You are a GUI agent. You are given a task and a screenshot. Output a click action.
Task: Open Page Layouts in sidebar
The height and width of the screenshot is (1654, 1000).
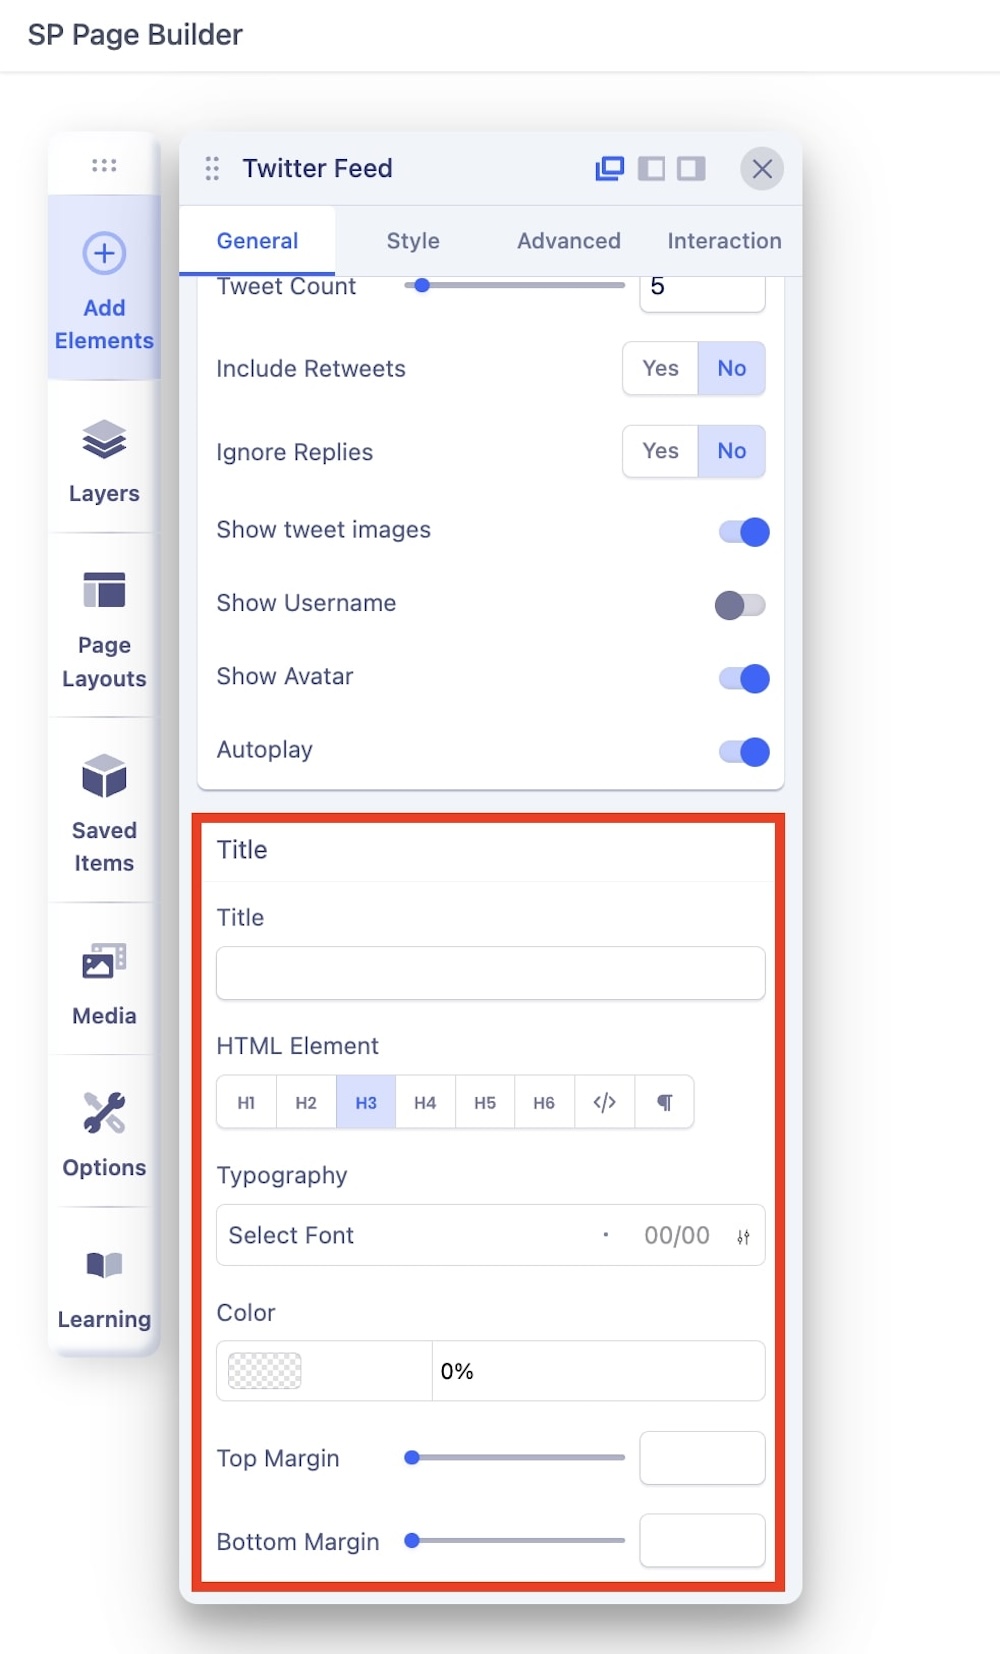pos(104,628)
